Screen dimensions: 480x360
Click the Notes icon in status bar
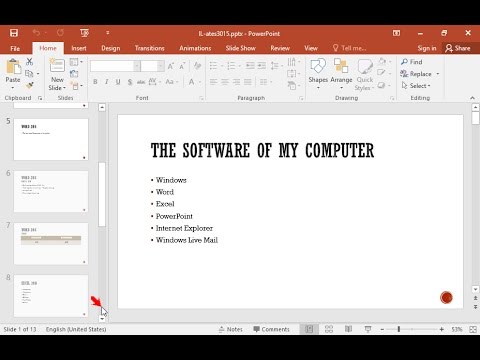click(230, 329)
